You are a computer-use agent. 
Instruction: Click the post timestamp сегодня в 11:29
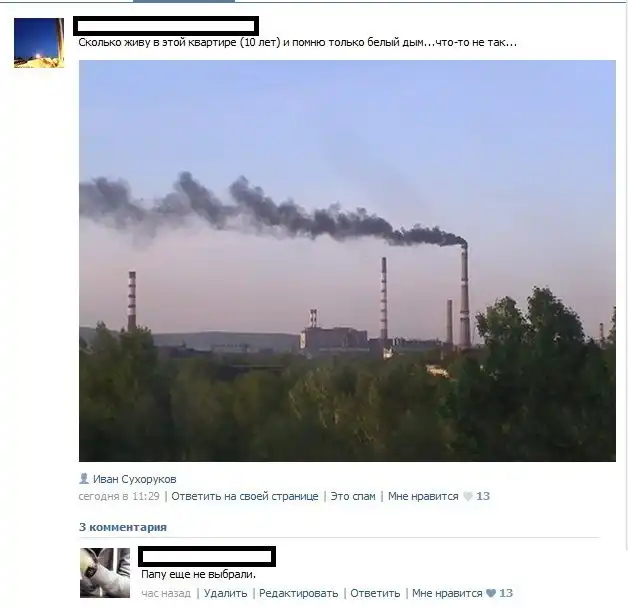point(119,496)
